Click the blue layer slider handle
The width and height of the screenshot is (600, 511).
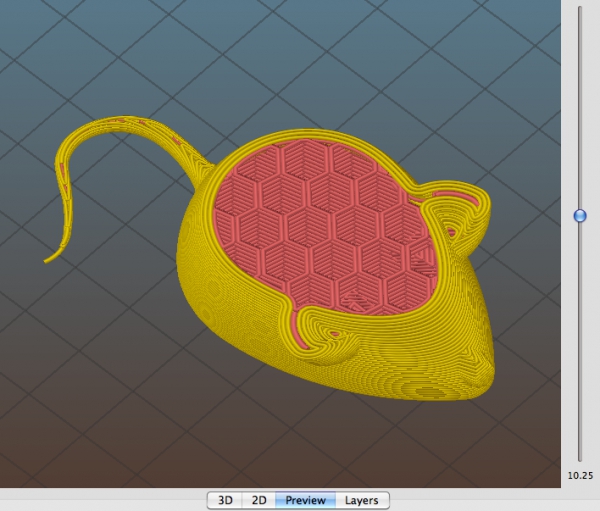pos(580,216)
